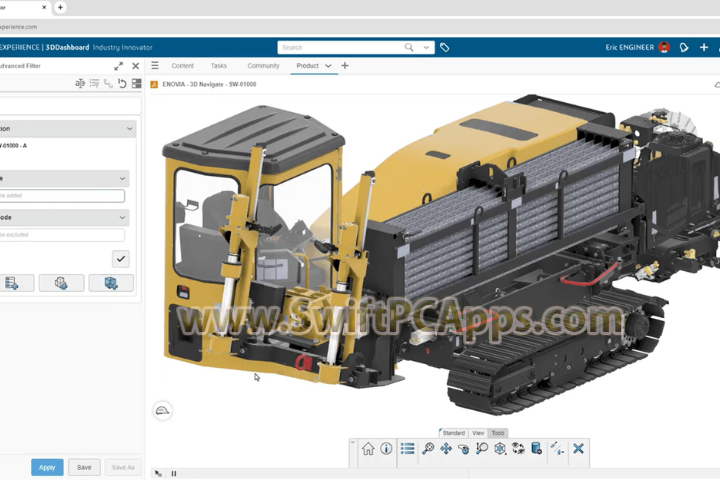This screenshot has width=720, height=480.
Task: Open Eric ENGINEER profile avatar
Action: (664, 47)
